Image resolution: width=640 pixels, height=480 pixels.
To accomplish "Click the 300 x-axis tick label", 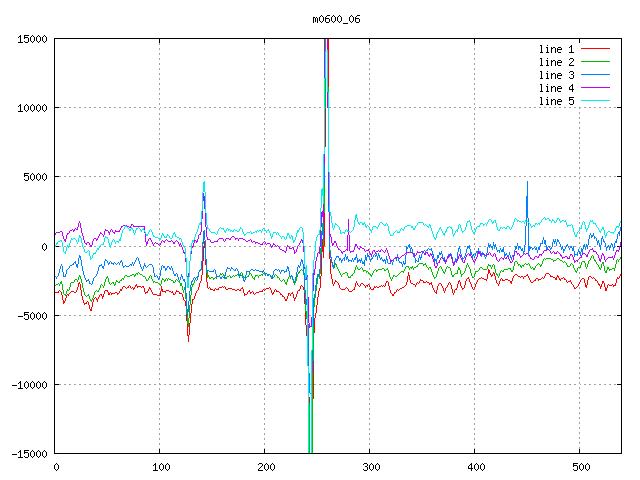I will click(370, 467).
